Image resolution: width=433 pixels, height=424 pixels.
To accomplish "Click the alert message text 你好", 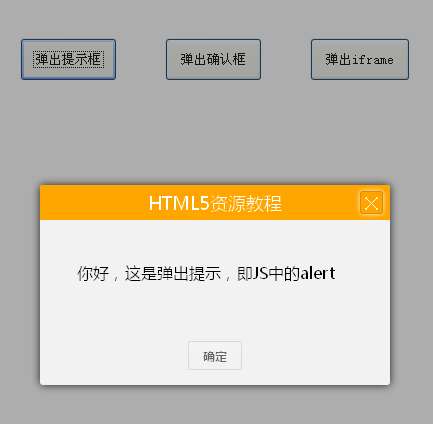I will coord(93,274).
